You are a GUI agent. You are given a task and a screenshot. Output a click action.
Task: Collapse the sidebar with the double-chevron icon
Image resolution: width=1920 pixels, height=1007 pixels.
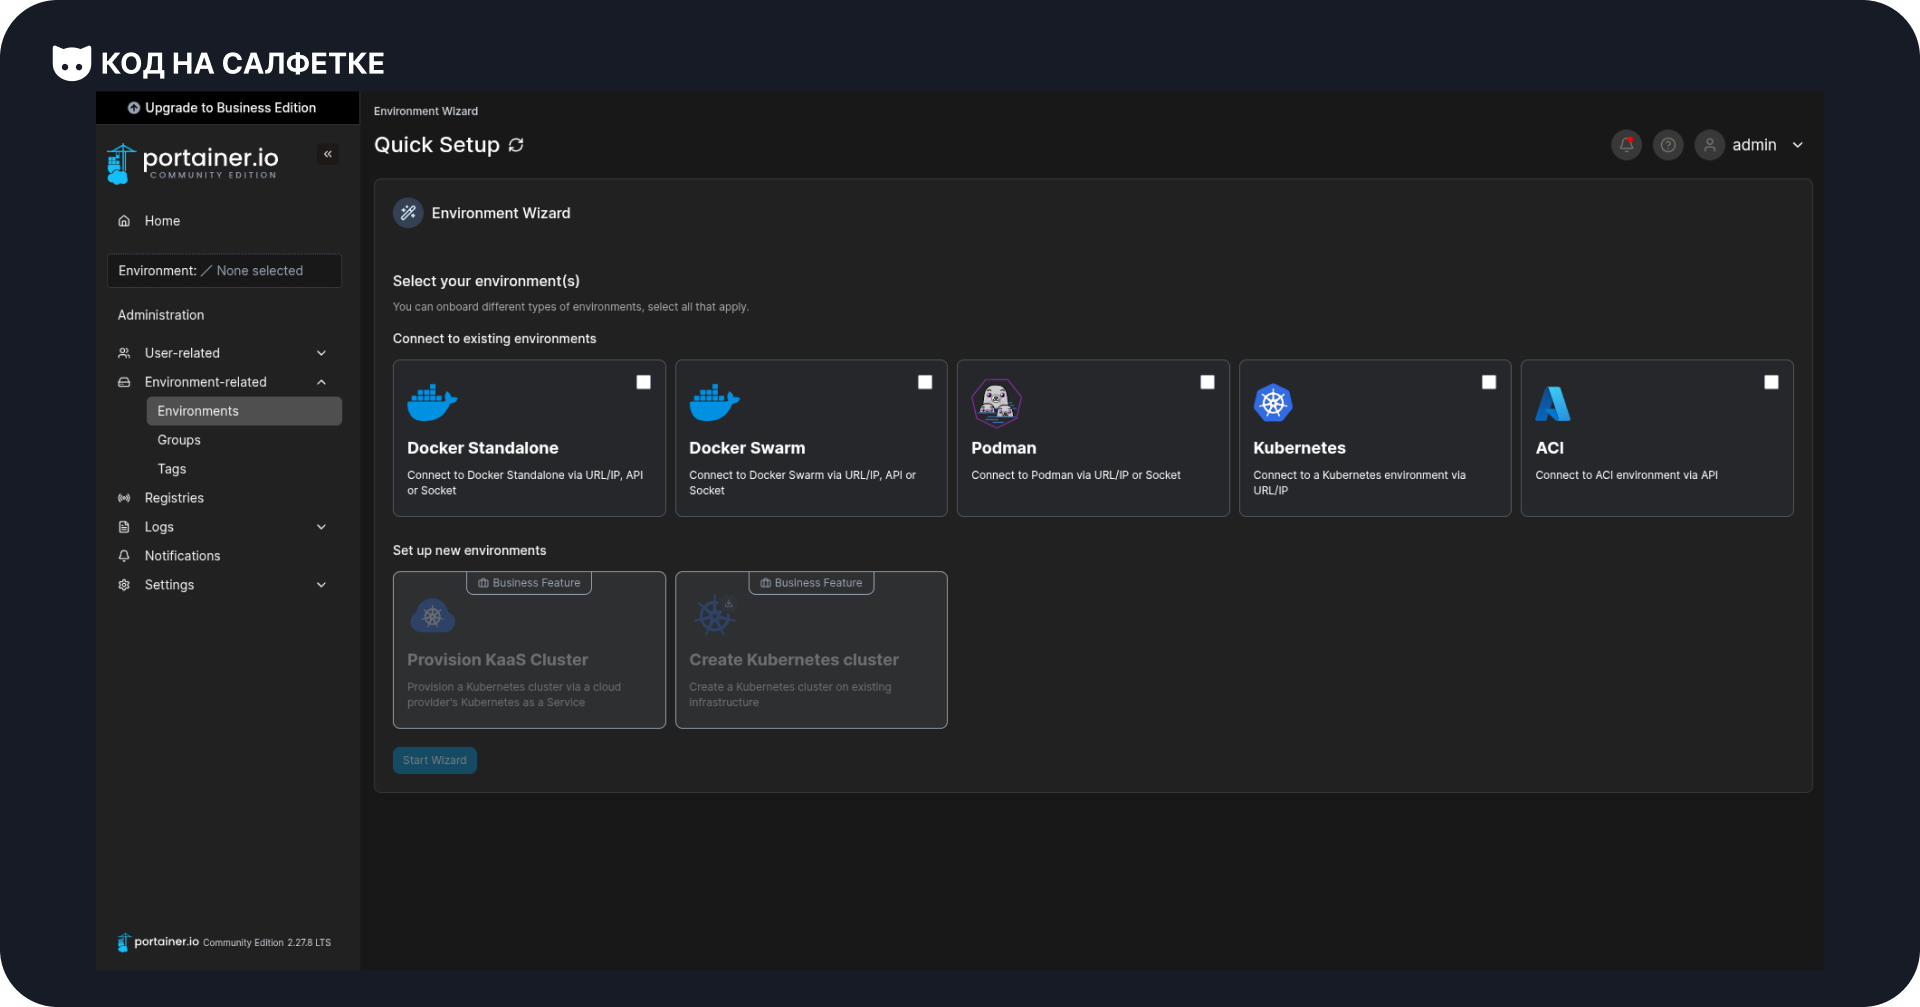328,154
